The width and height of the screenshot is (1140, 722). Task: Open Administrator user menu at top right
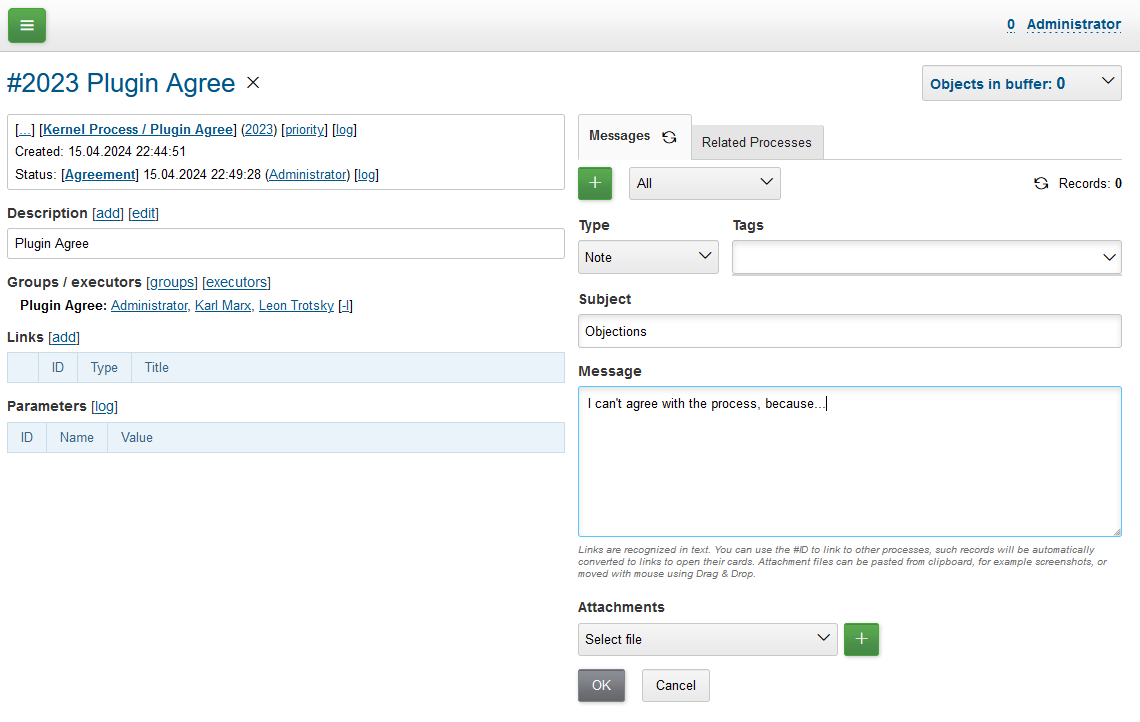point(1073,24)
